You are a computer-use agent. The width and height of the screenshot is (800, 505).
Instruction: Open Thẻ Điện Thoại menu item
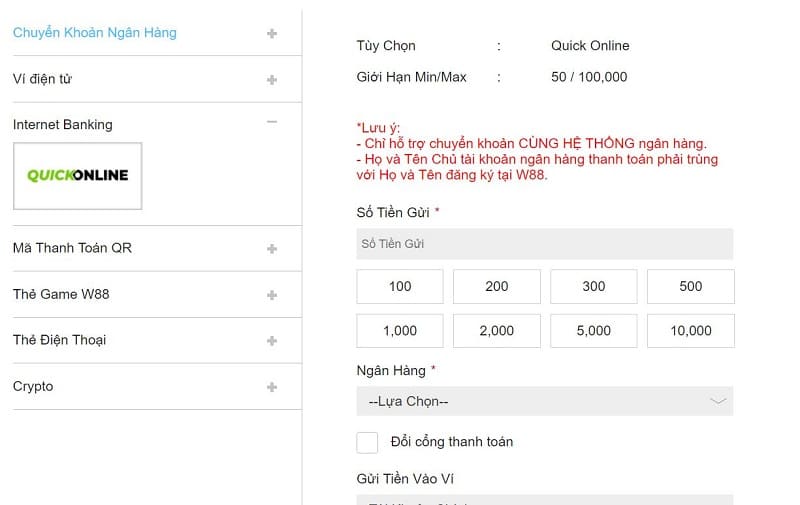(60, 340)
